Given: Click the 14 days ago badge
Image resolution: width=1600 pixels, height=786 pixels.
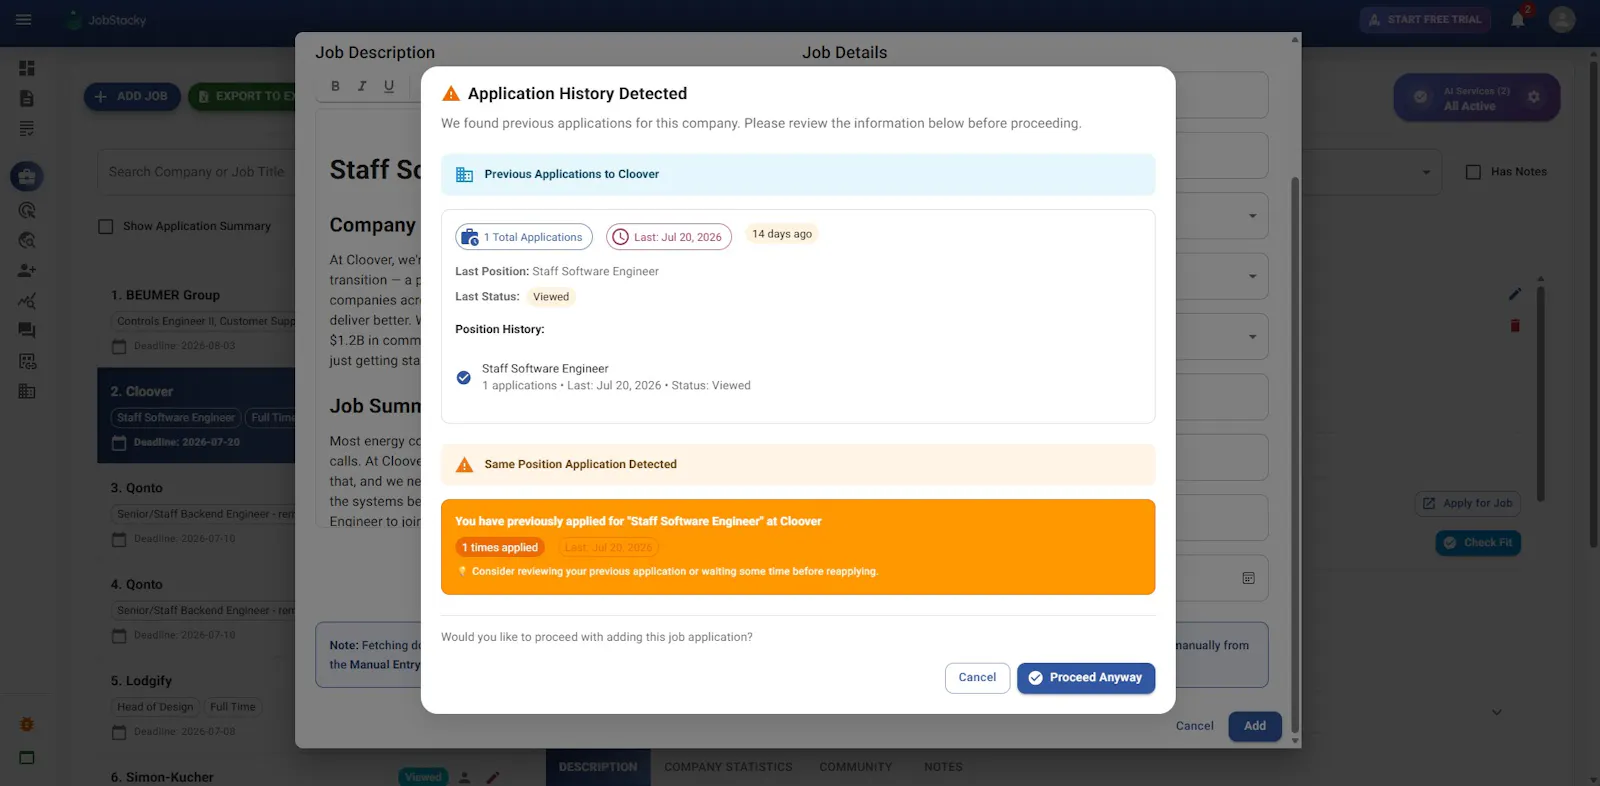Looking at the screenshot, I should click(x=782, y=234).
